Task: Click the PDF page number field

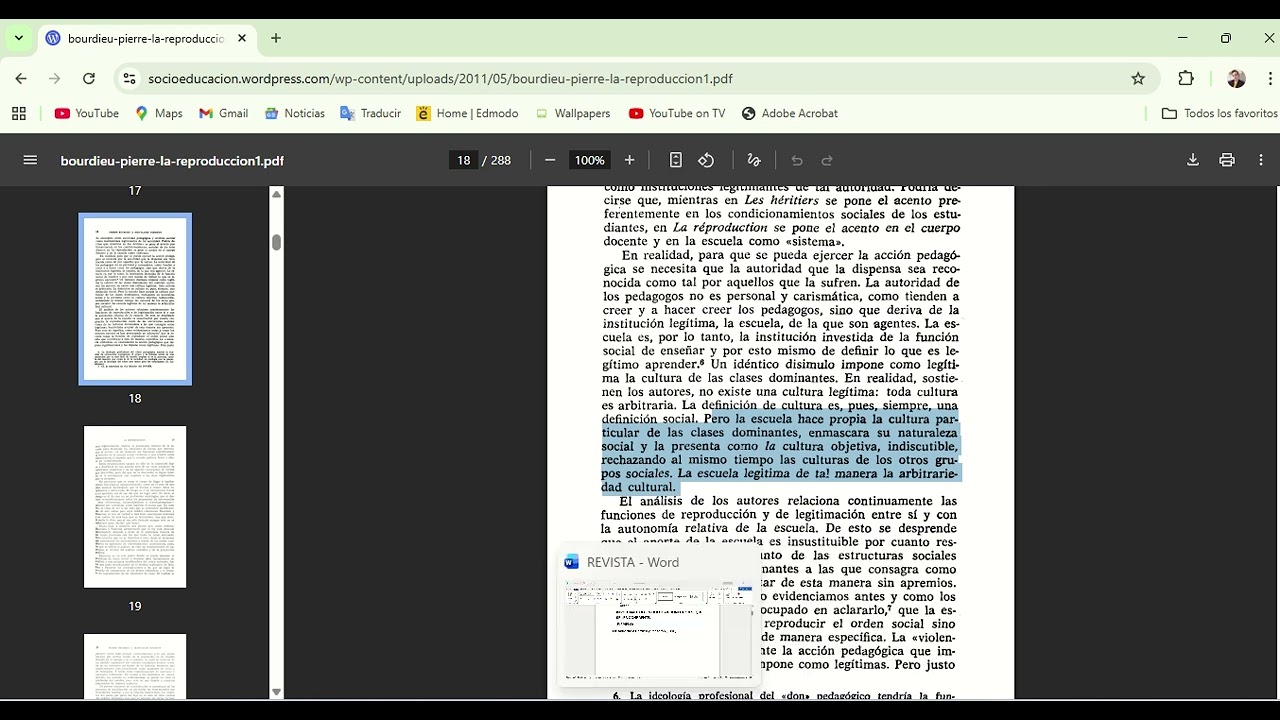Action: point(463,160)
